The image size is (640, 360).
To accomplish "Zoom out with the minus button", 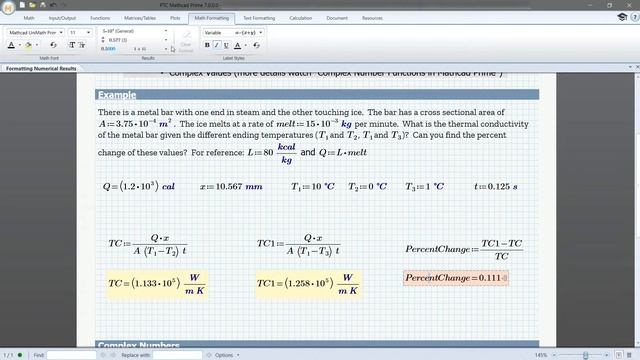I will tap(554, 355).
